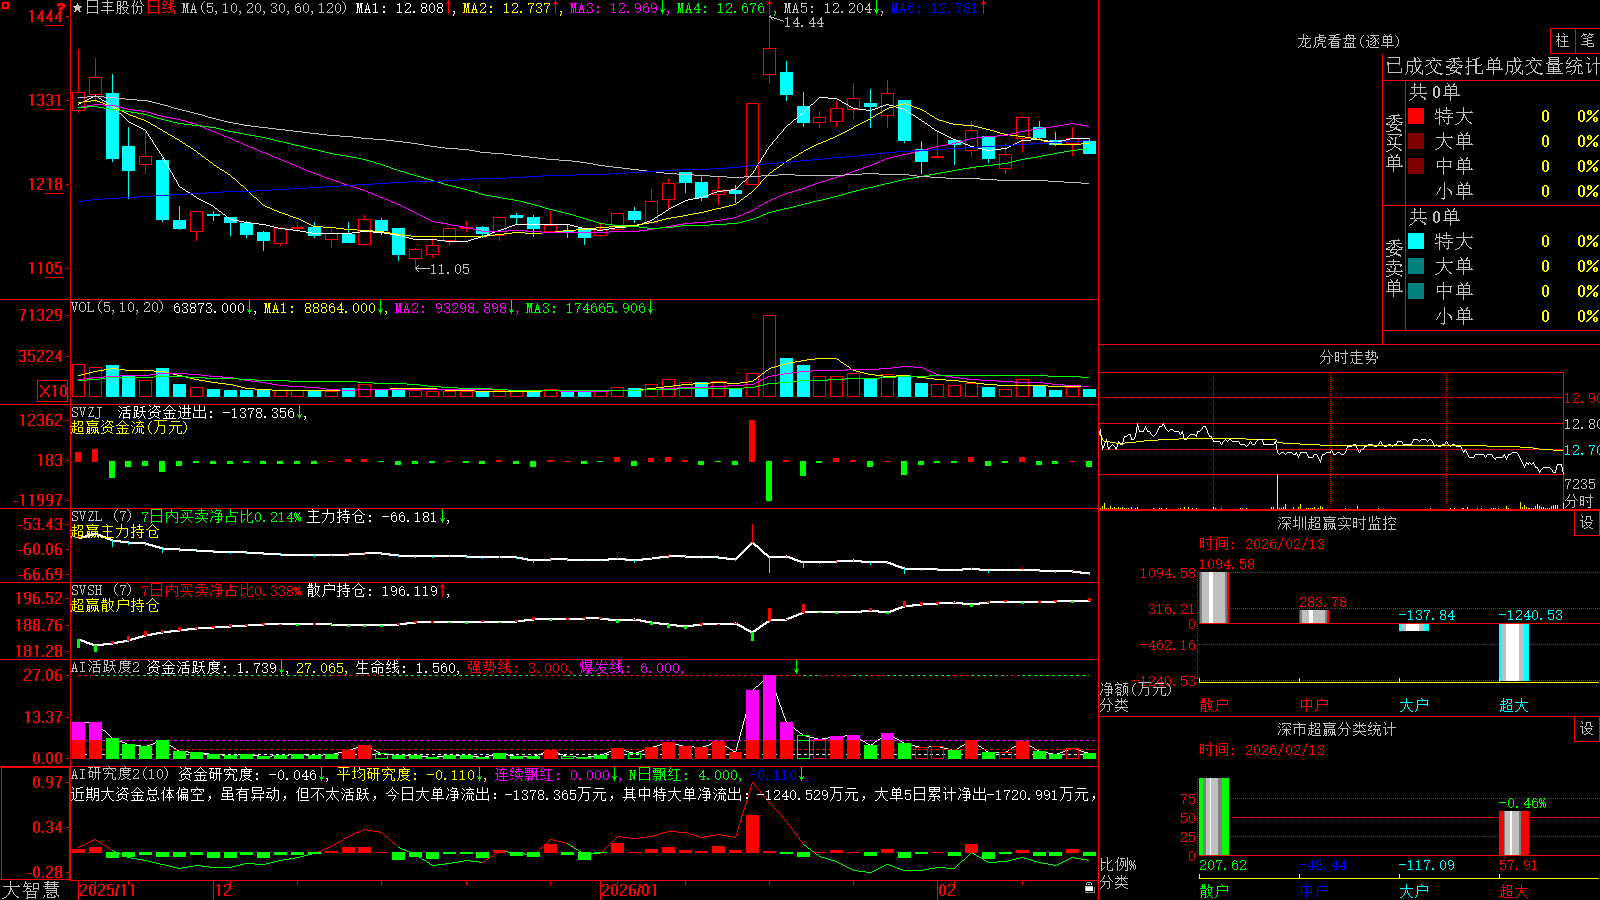
Task: Click the 委买单 section label
Action: coord(1394,142)
